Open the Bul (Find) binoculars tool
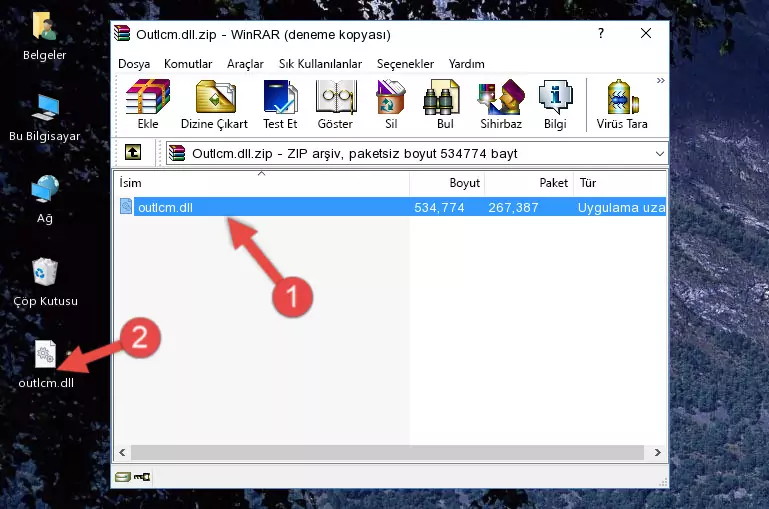 pos(444,104)
